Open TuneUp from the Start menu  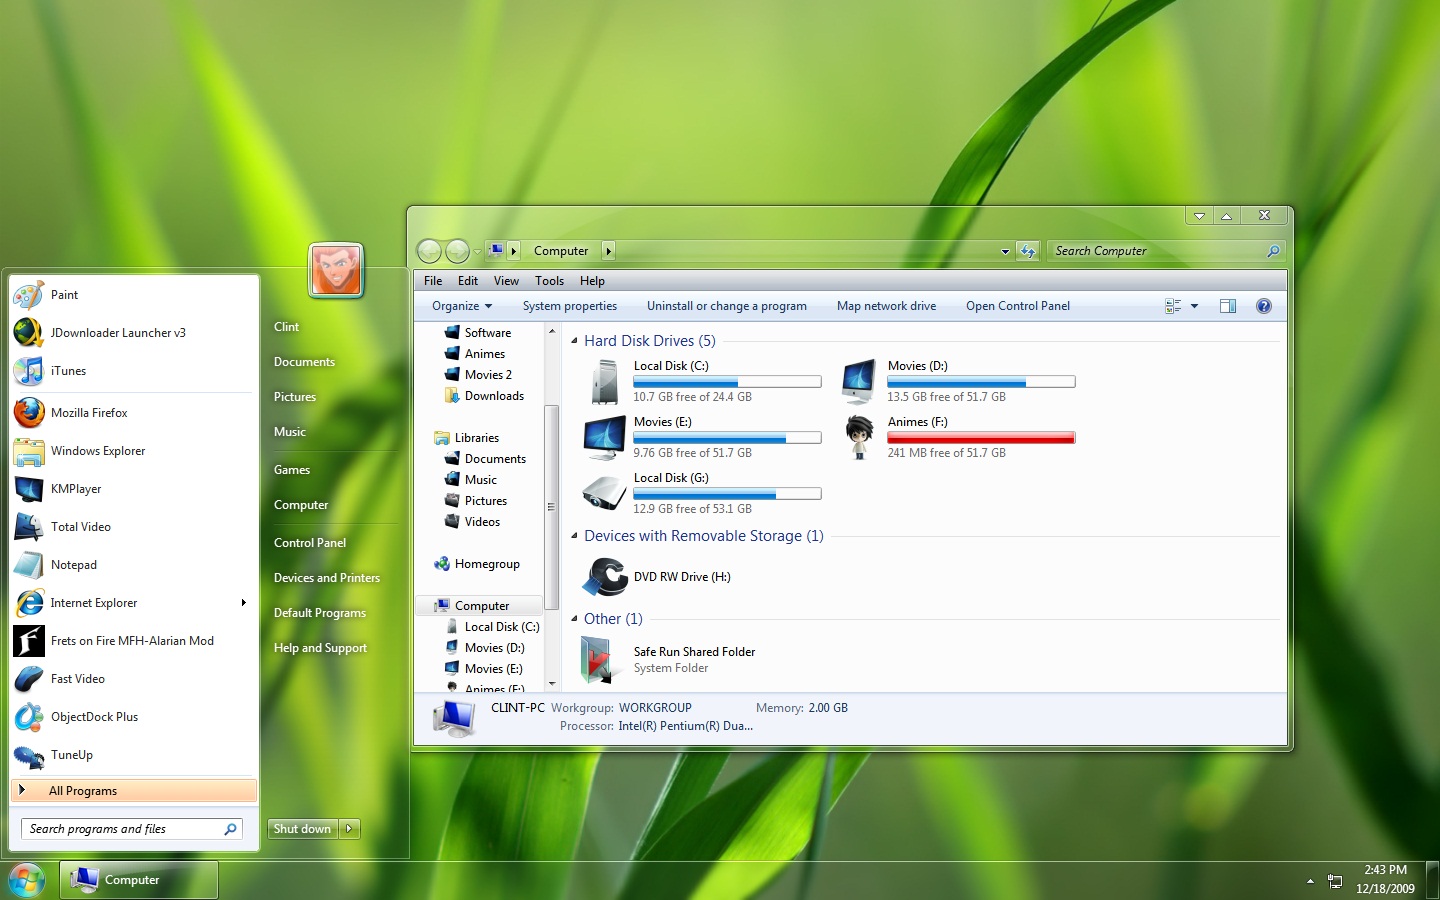(x=69, y=756)
